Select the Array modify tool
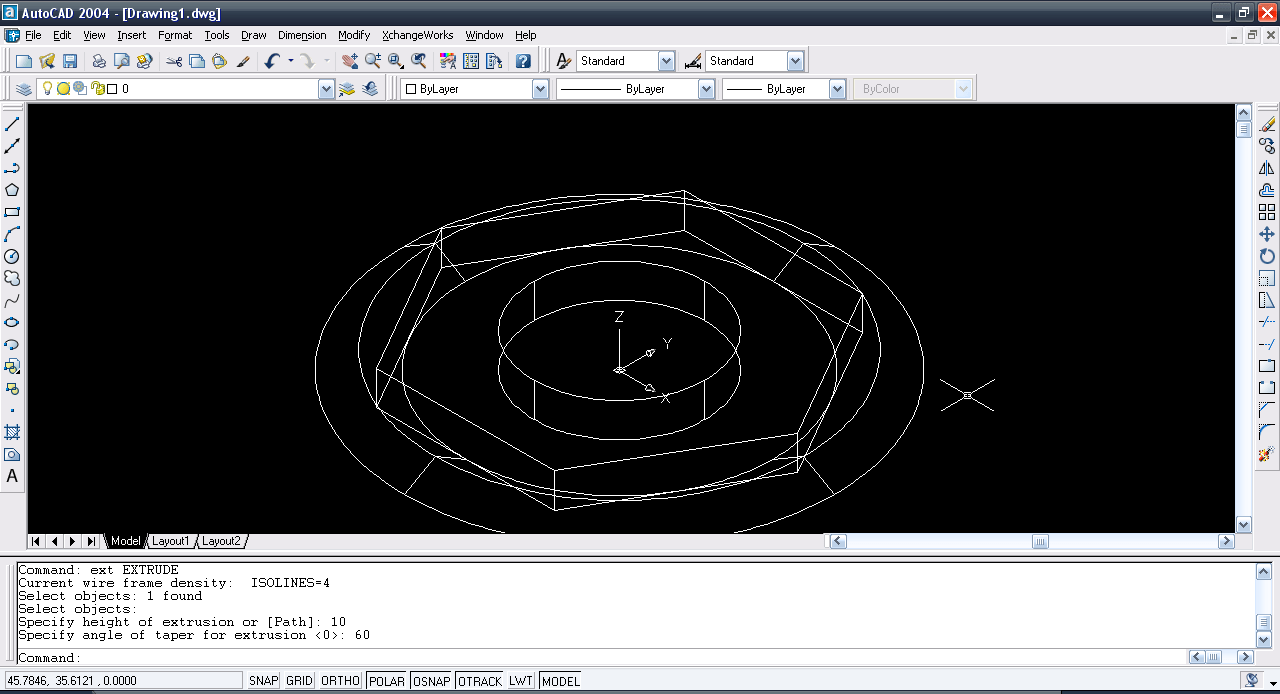The image size is (1280, 694). [1267, 212]
